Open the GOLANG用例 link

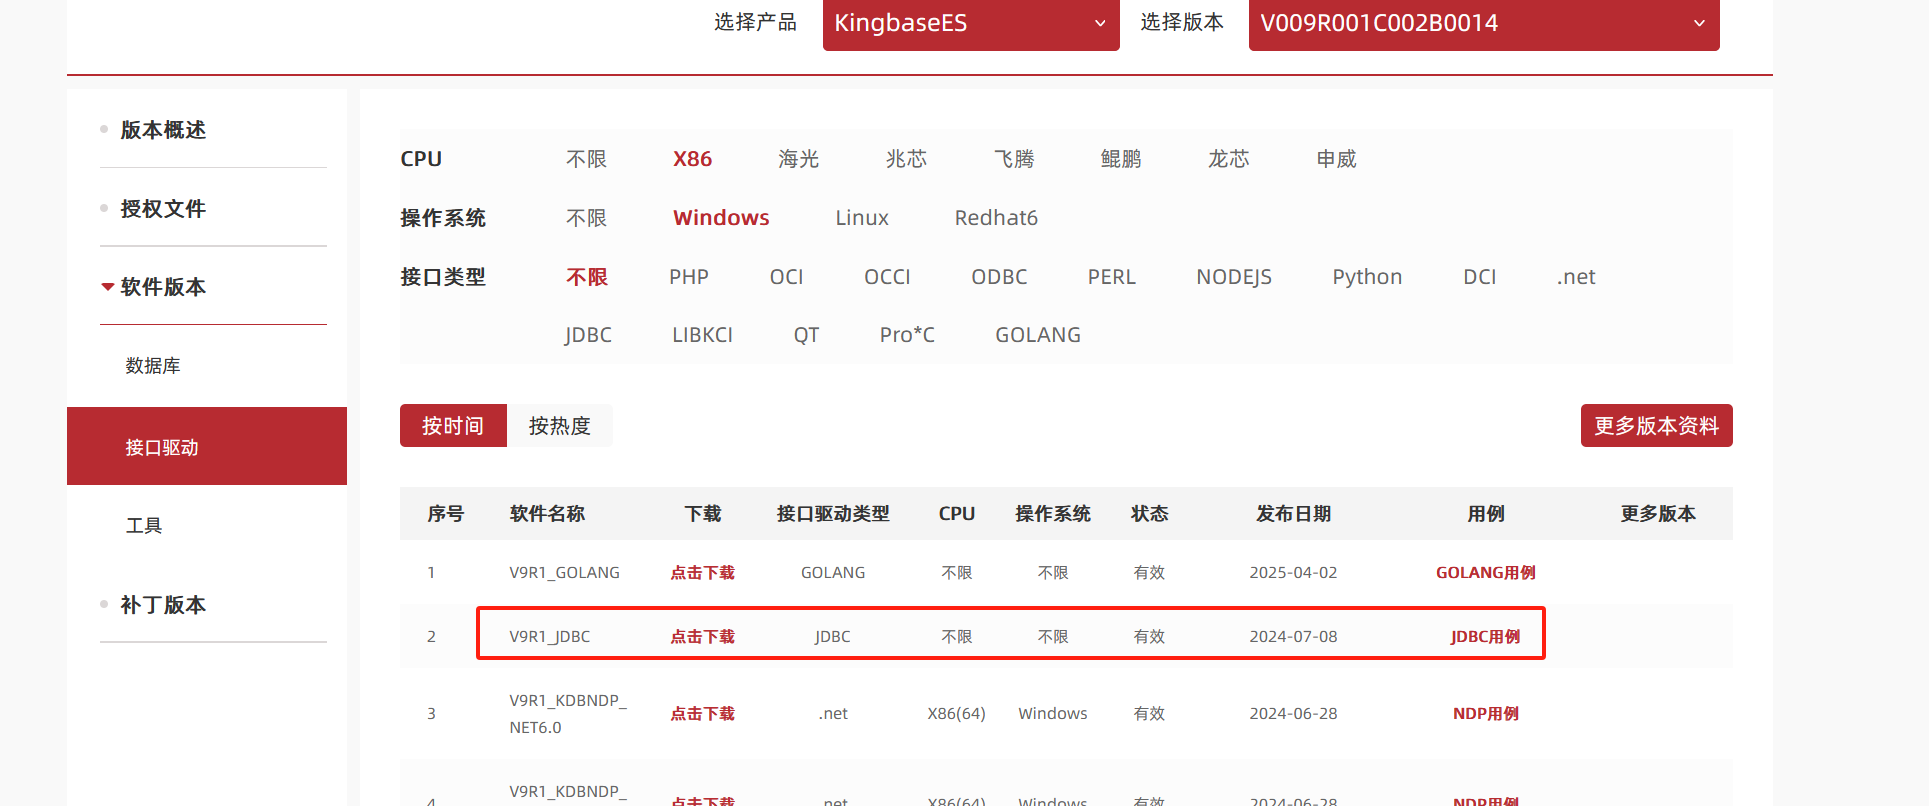point(1485,573)
